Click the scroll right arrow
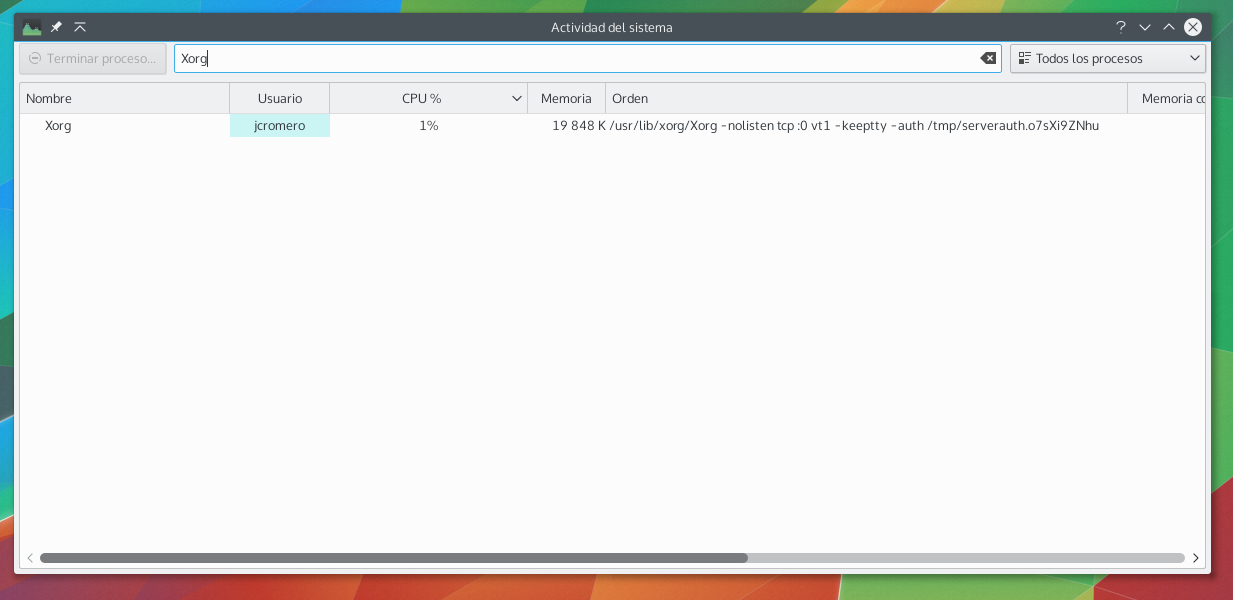The height and width of the screenshot is (600, 1233). point(1196,558)
